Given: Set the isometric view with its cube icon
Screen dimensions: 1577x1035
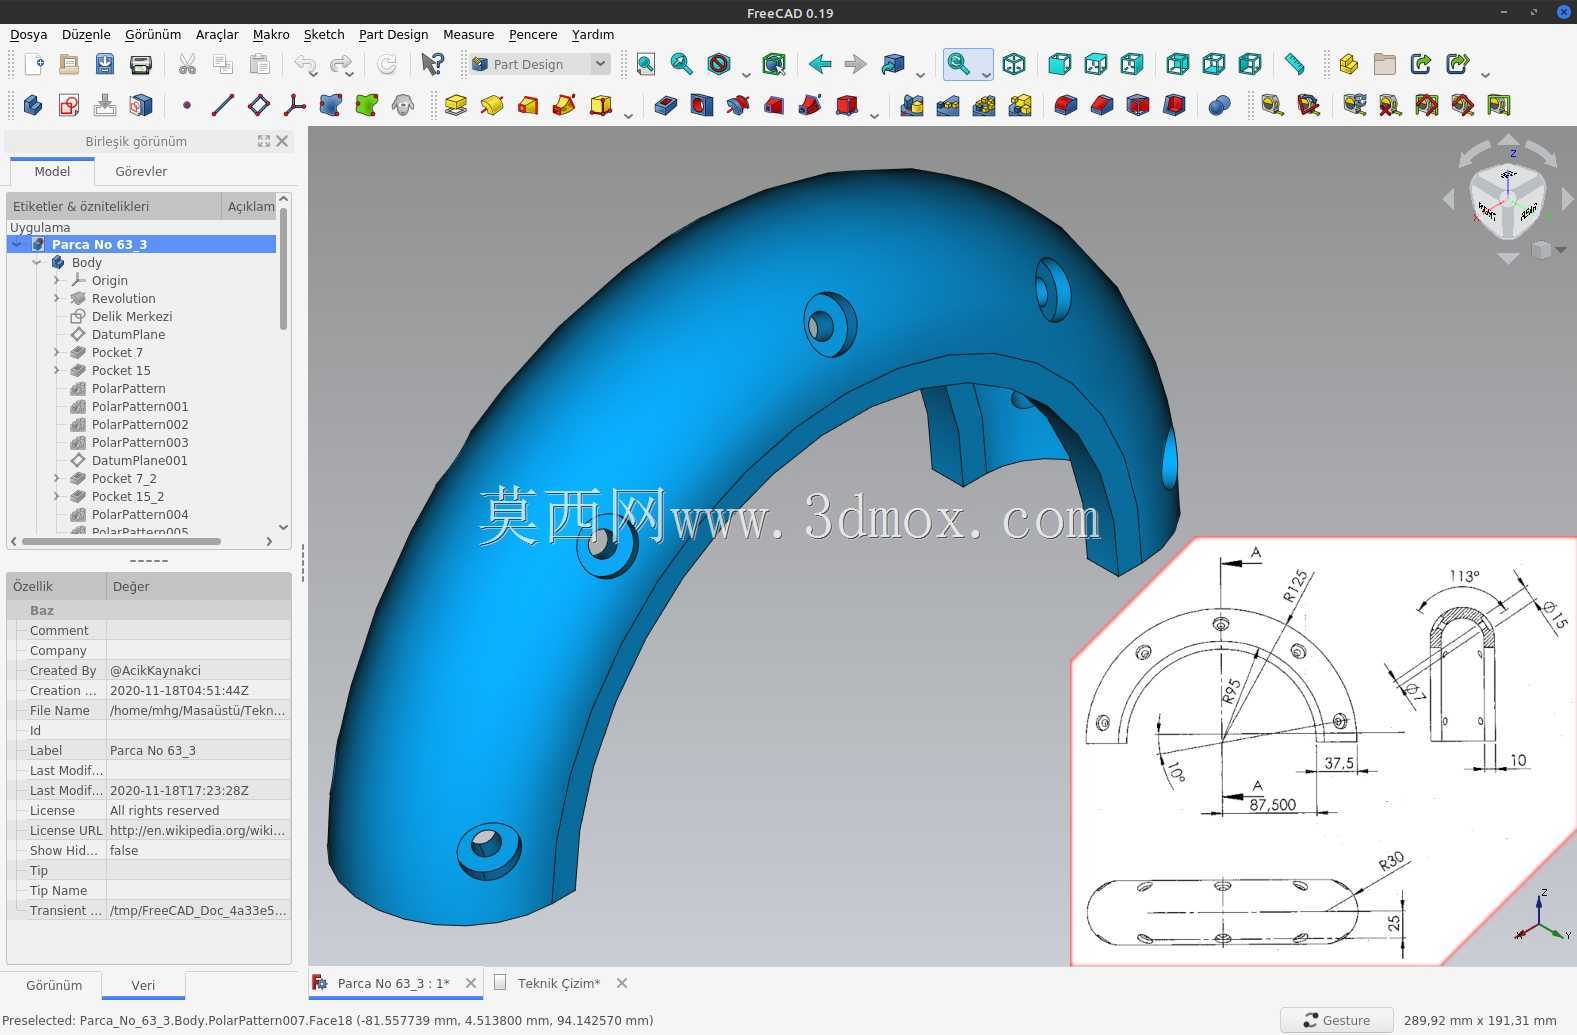Looking at the screenshot, I should pyautogui.click(x=1014, y=64).
